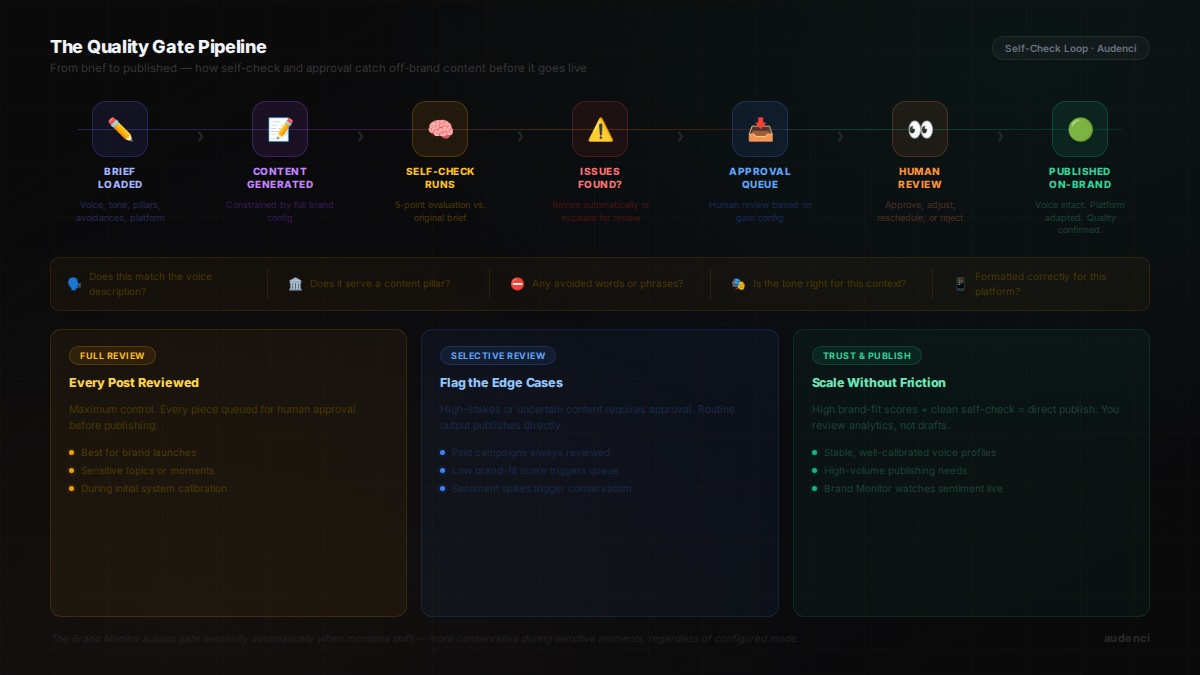Click the Self-Check Loop · Audenci pill
The image size is (1200, 675).
point(1070,48)
